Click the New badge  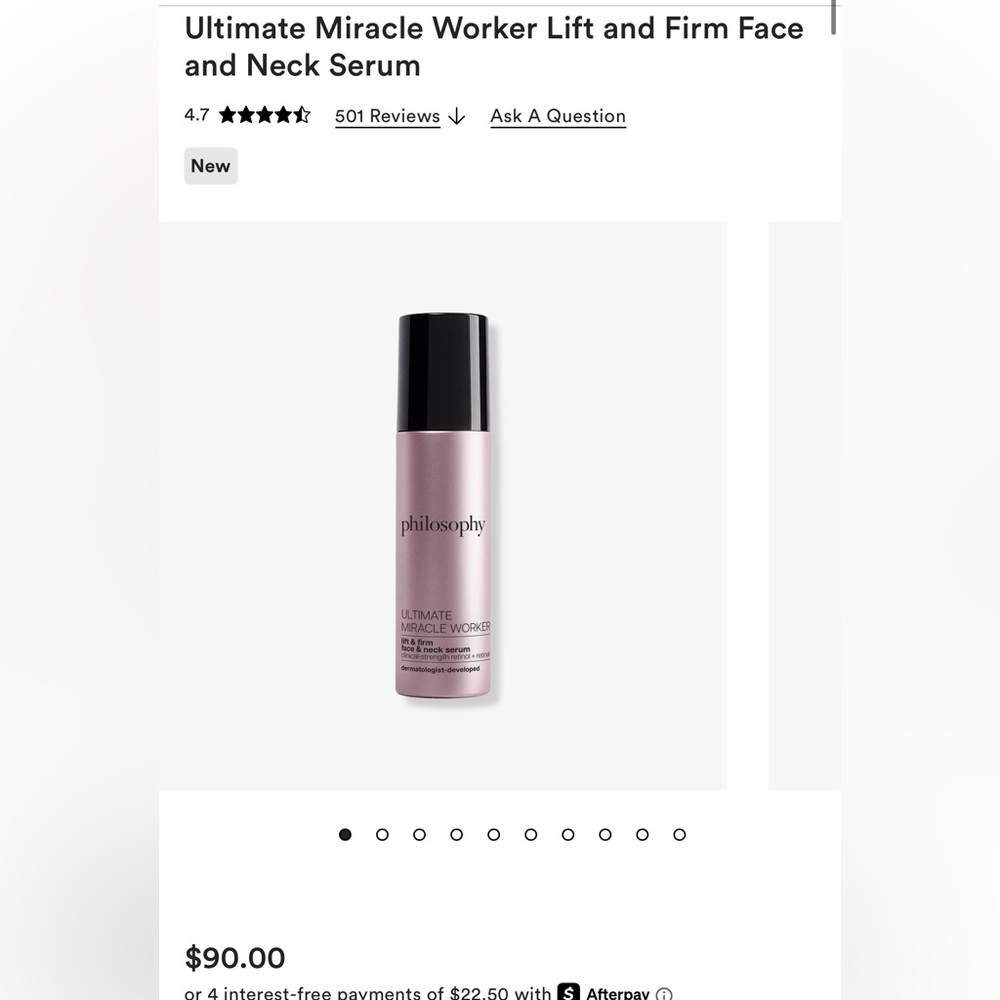[210, 165]
